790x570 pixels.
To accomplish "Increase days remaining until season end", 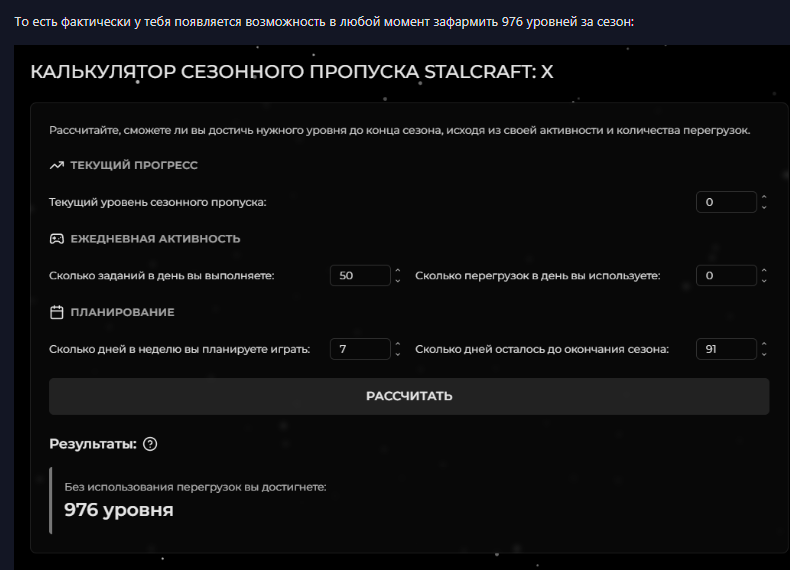I will point(764,344).
